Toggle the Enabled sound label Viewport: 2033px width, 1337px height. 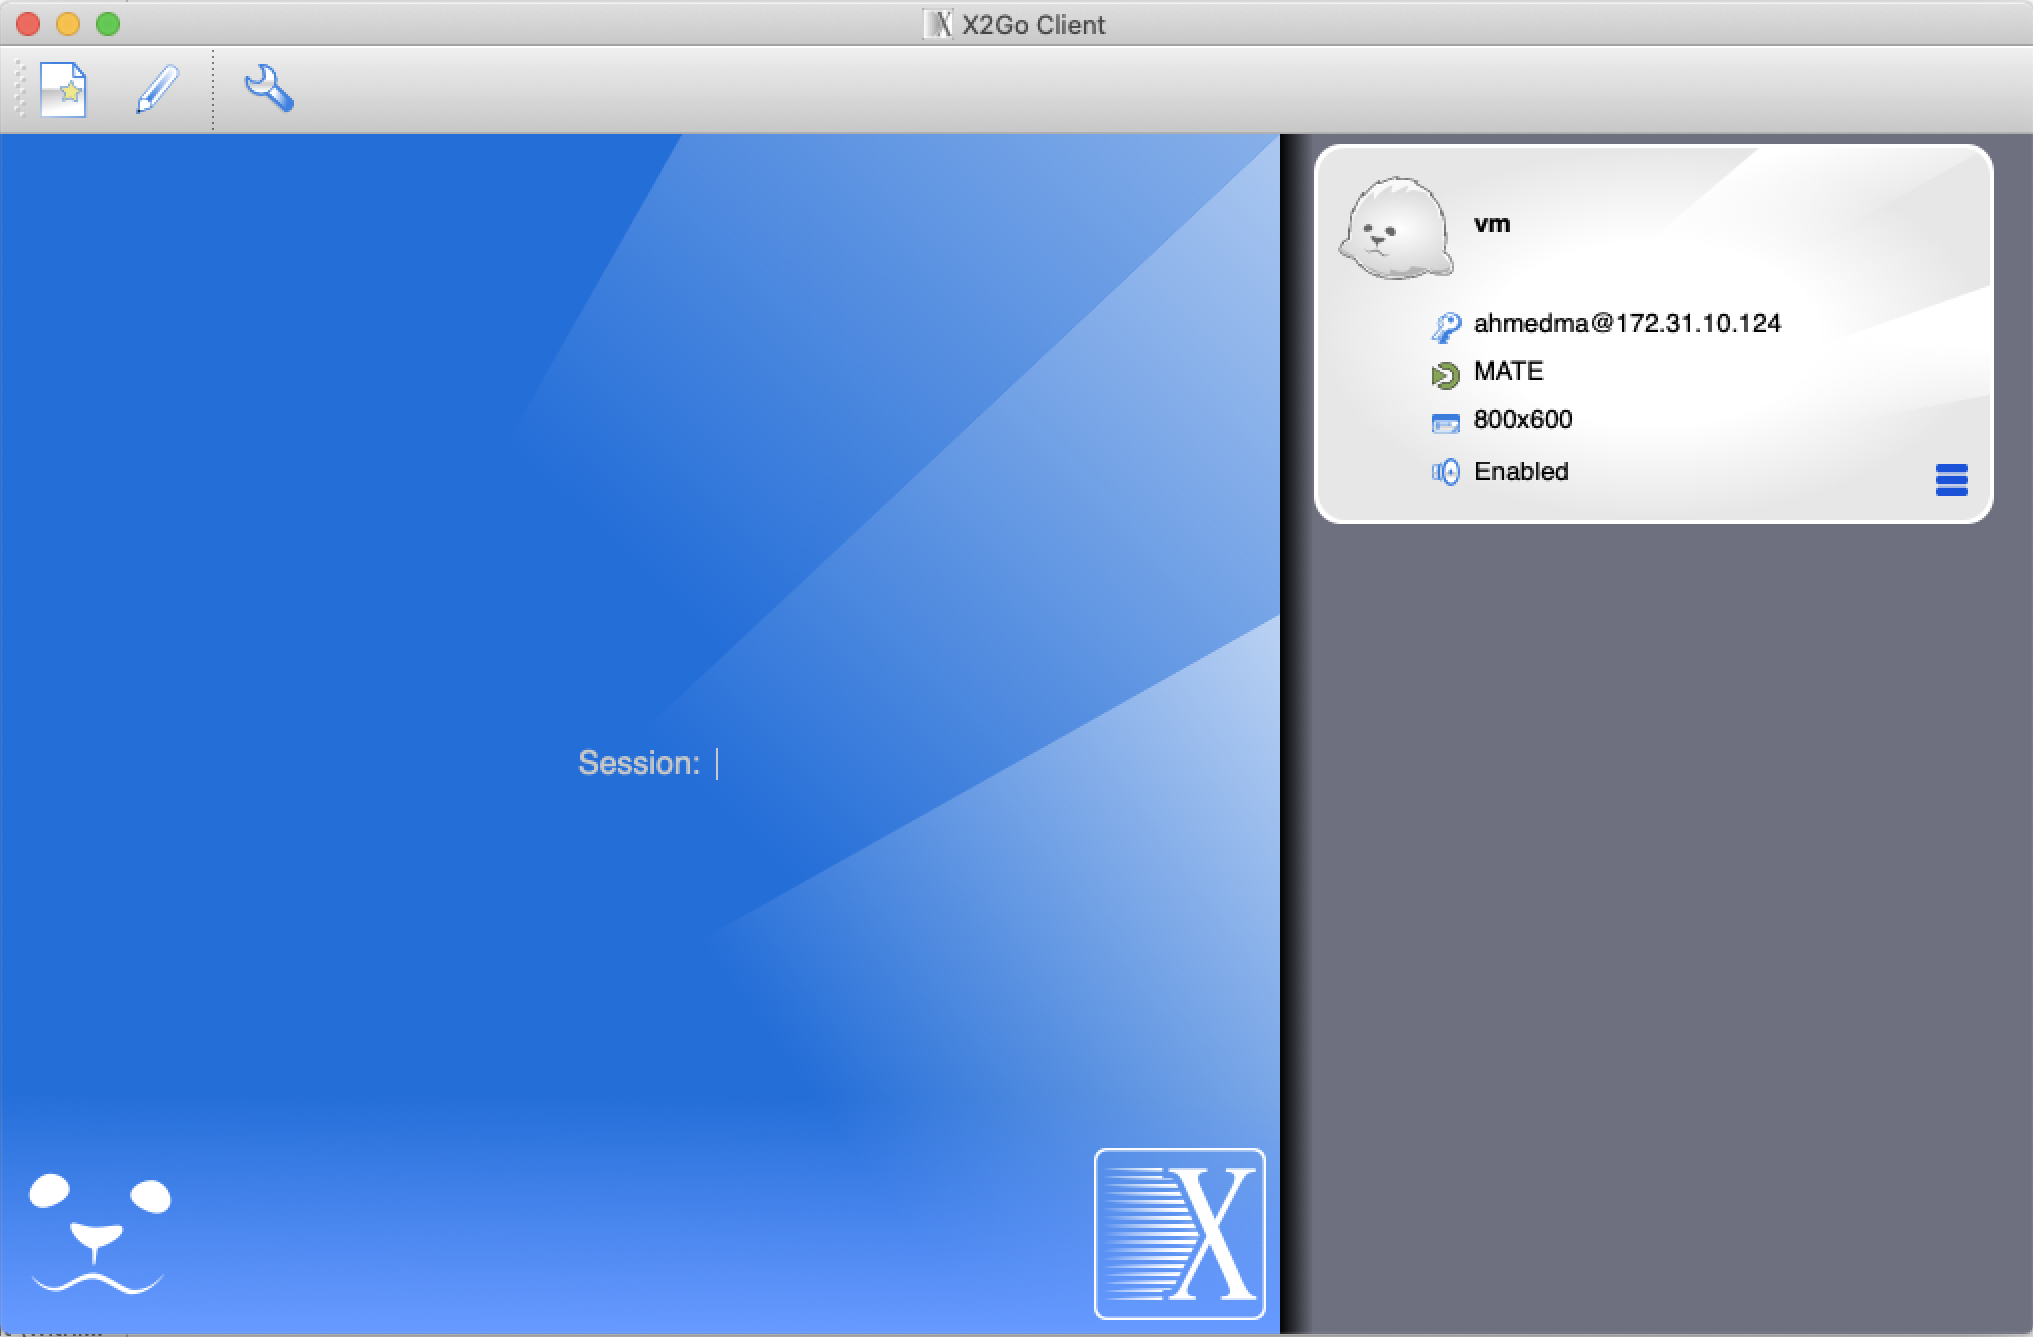pos(1520,472)
